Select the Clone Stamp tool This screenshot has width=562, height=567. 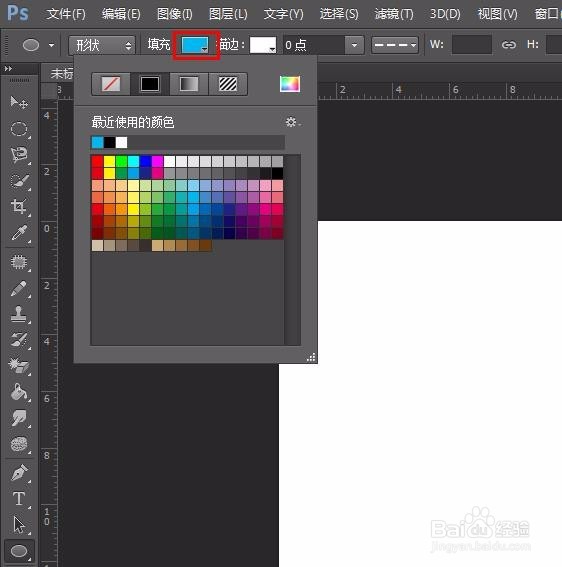pyautogui.click(x=19, y=314)
